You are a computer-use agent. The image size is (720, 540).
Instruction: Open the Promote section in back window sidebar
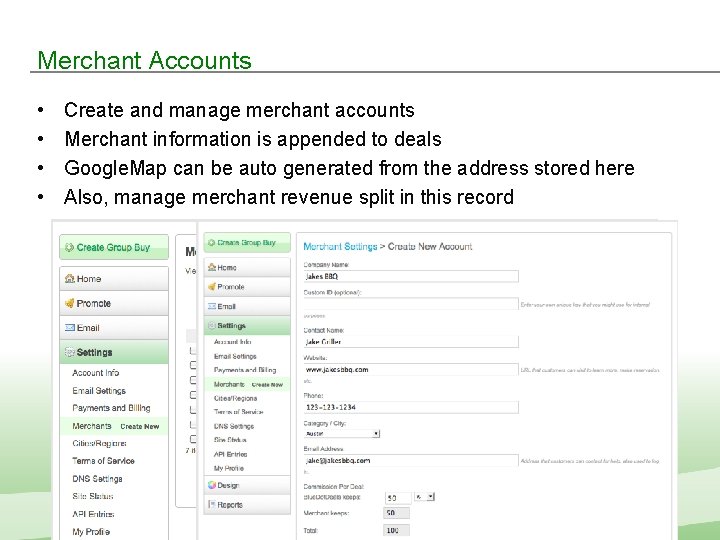114,303
